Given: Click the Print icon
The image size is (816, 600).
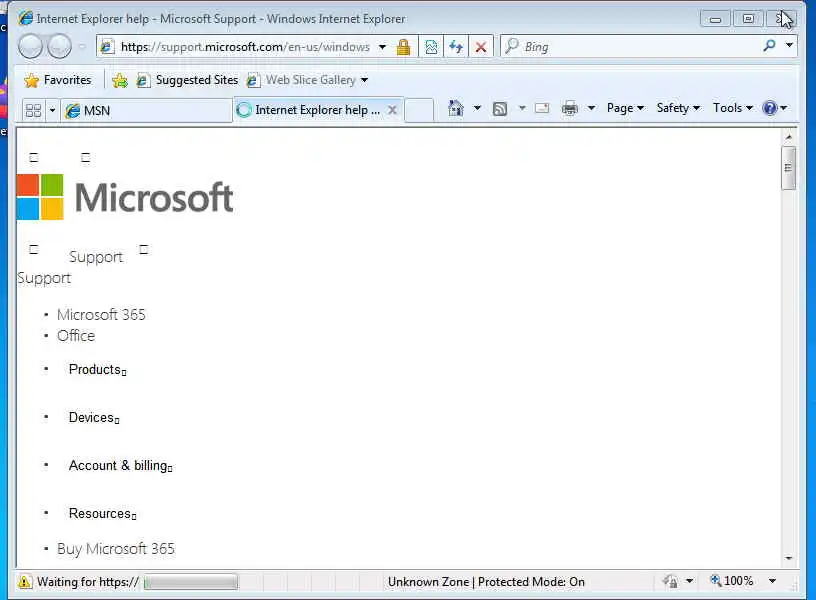Looking at the screenshot, I should (570, 108).
